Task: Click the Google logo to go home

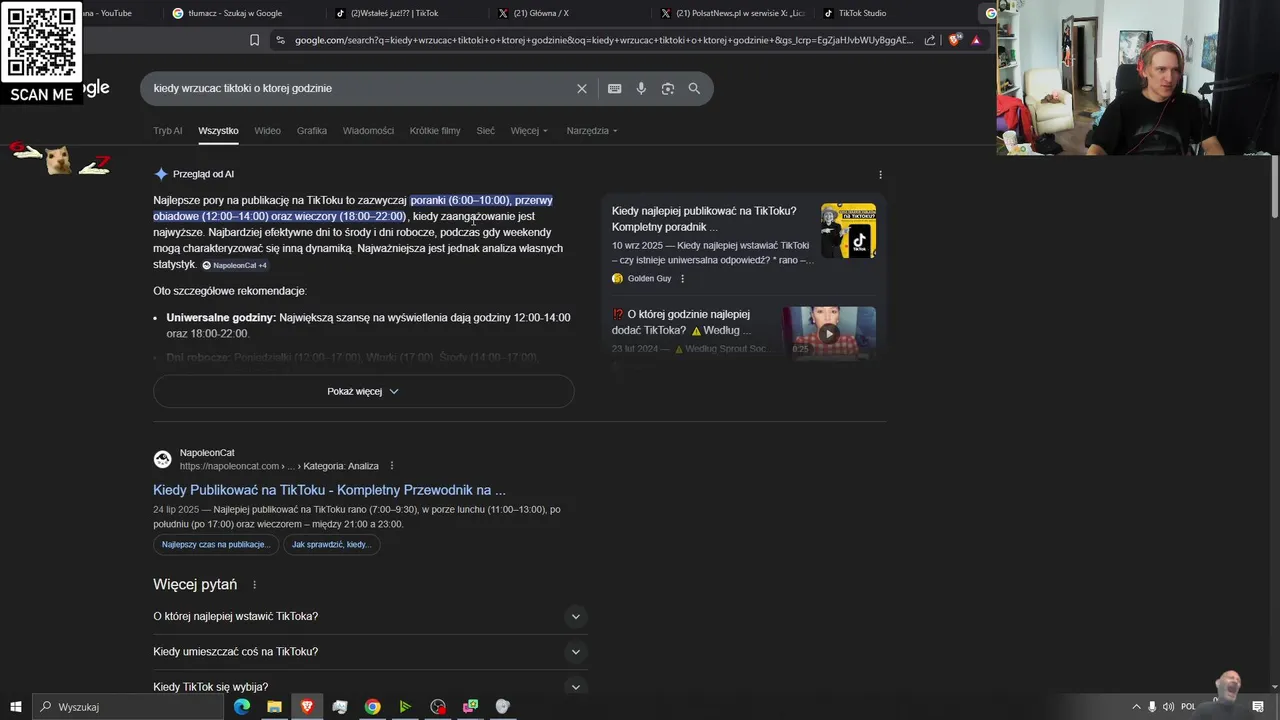Action: click(x=96, y=88)
